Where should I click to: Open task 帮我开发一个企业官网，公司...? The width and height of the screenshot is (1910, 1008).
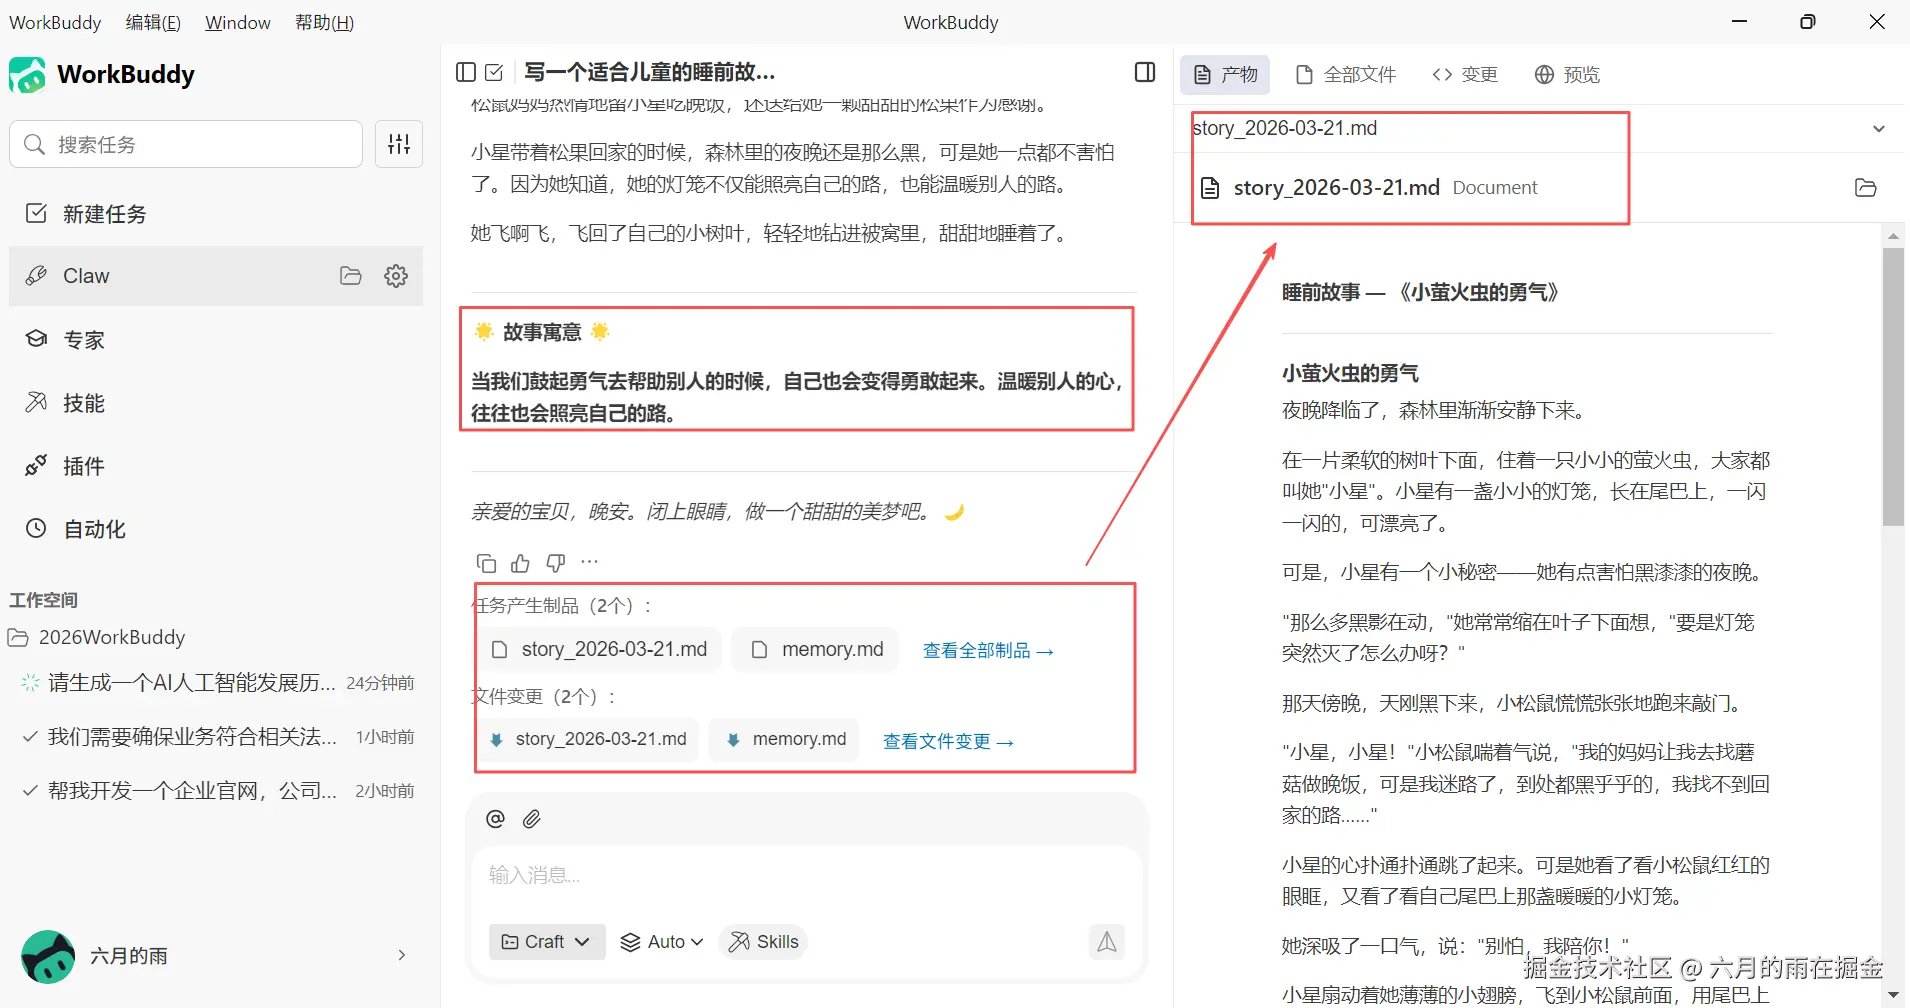tap(217, 791)
